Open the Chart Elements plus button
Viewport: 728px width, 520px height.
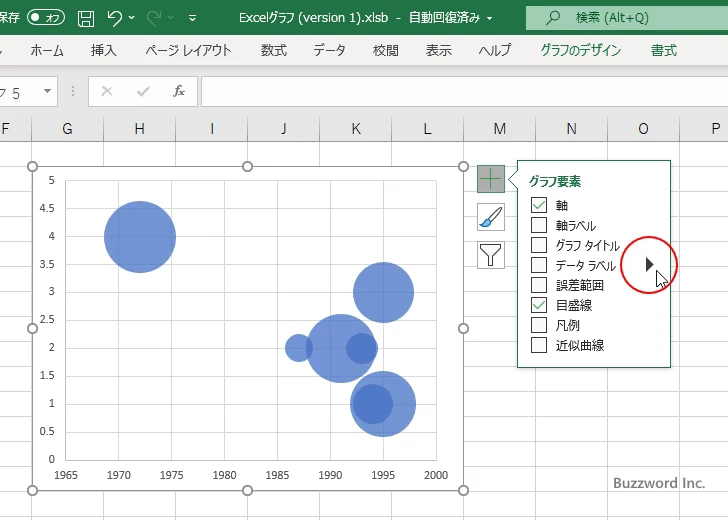click(491, 179)
